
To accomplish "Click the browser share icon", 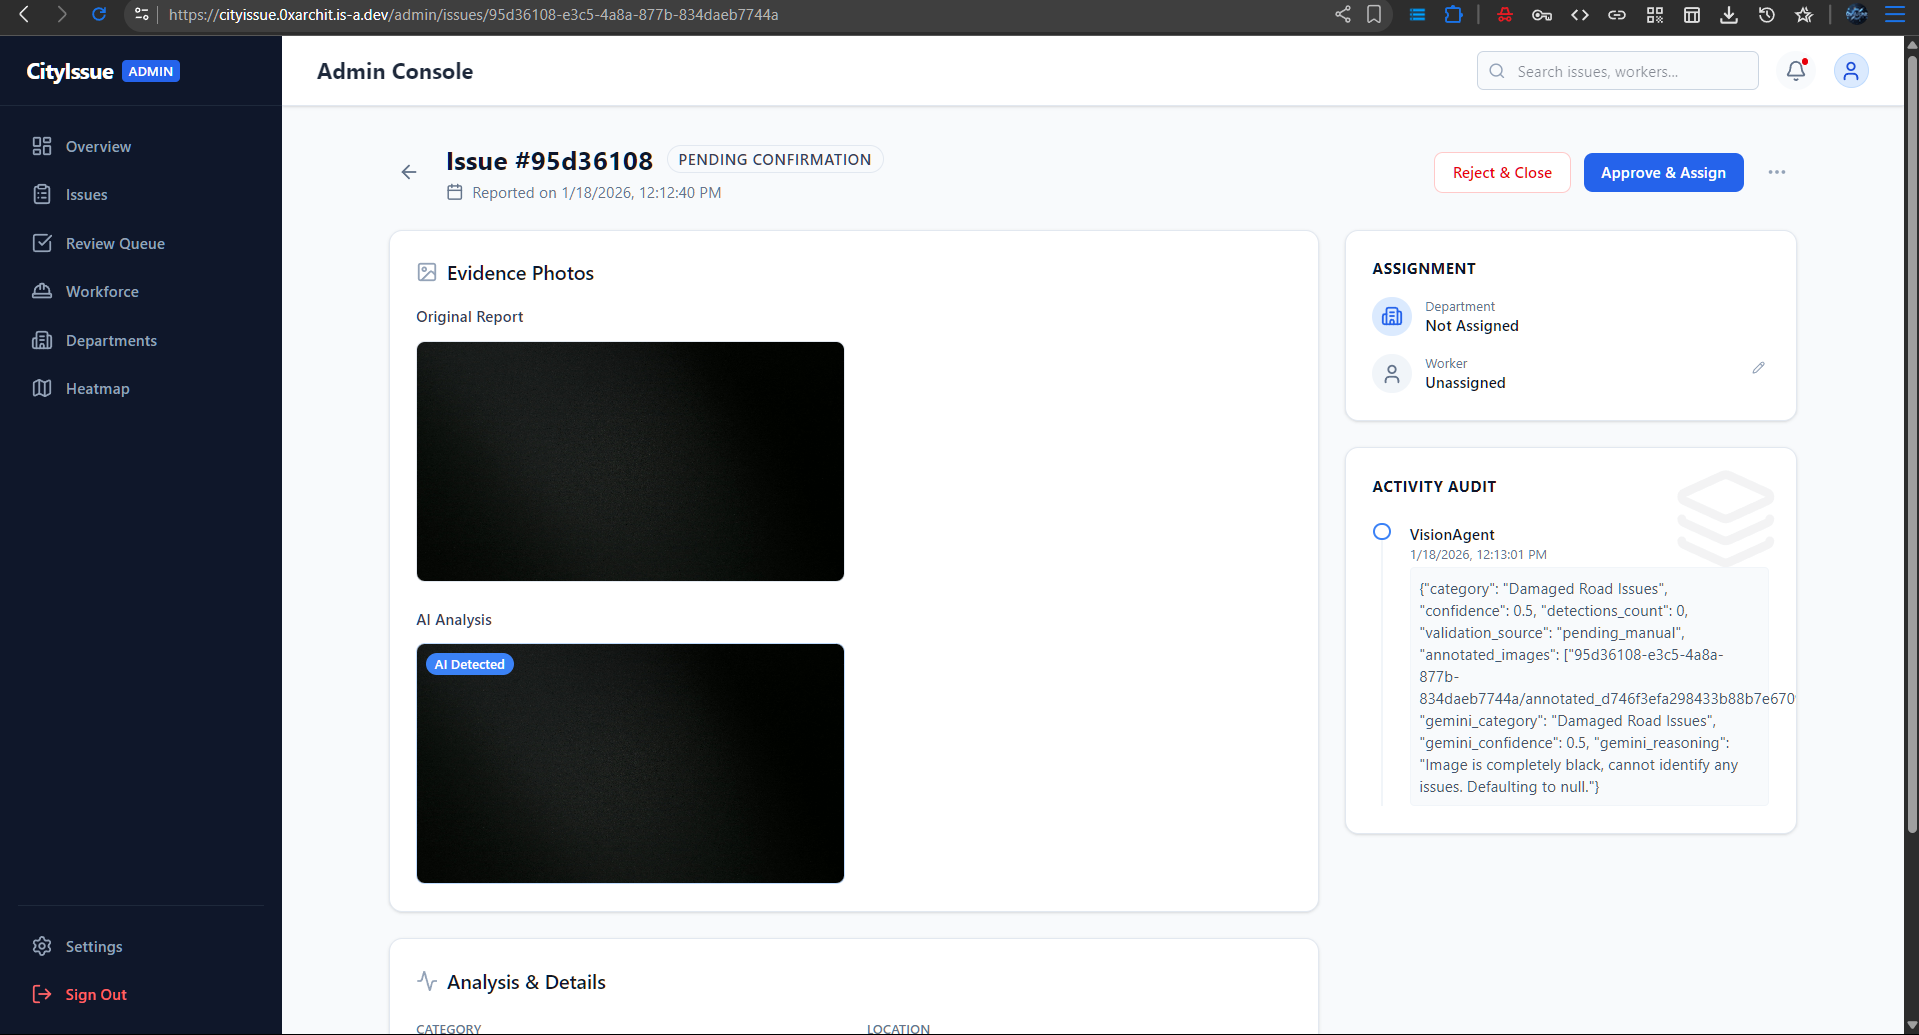I will tap(1342, 14).
